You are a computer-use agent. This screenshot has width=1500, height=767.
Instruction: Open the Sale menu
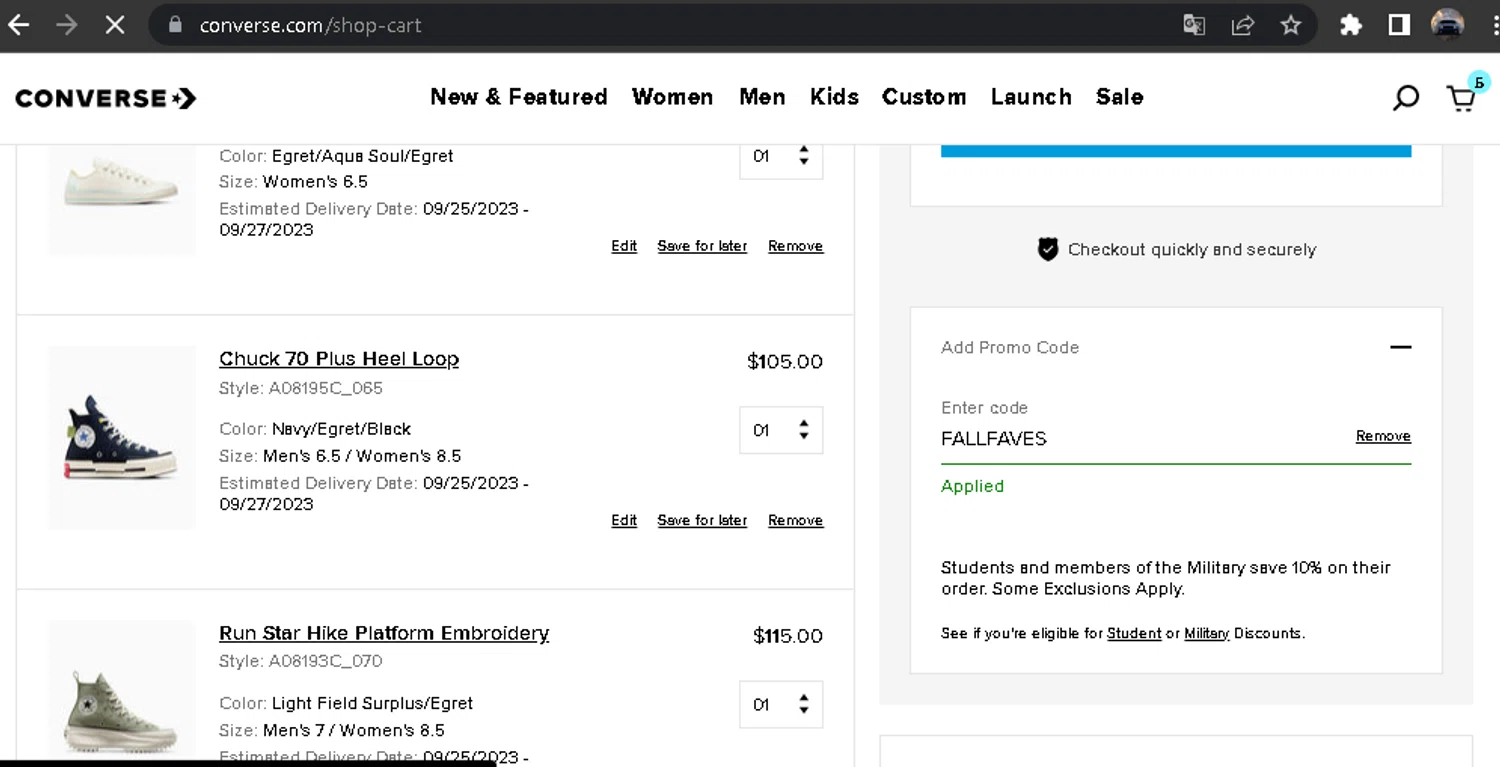click(x=1119, y=97)
